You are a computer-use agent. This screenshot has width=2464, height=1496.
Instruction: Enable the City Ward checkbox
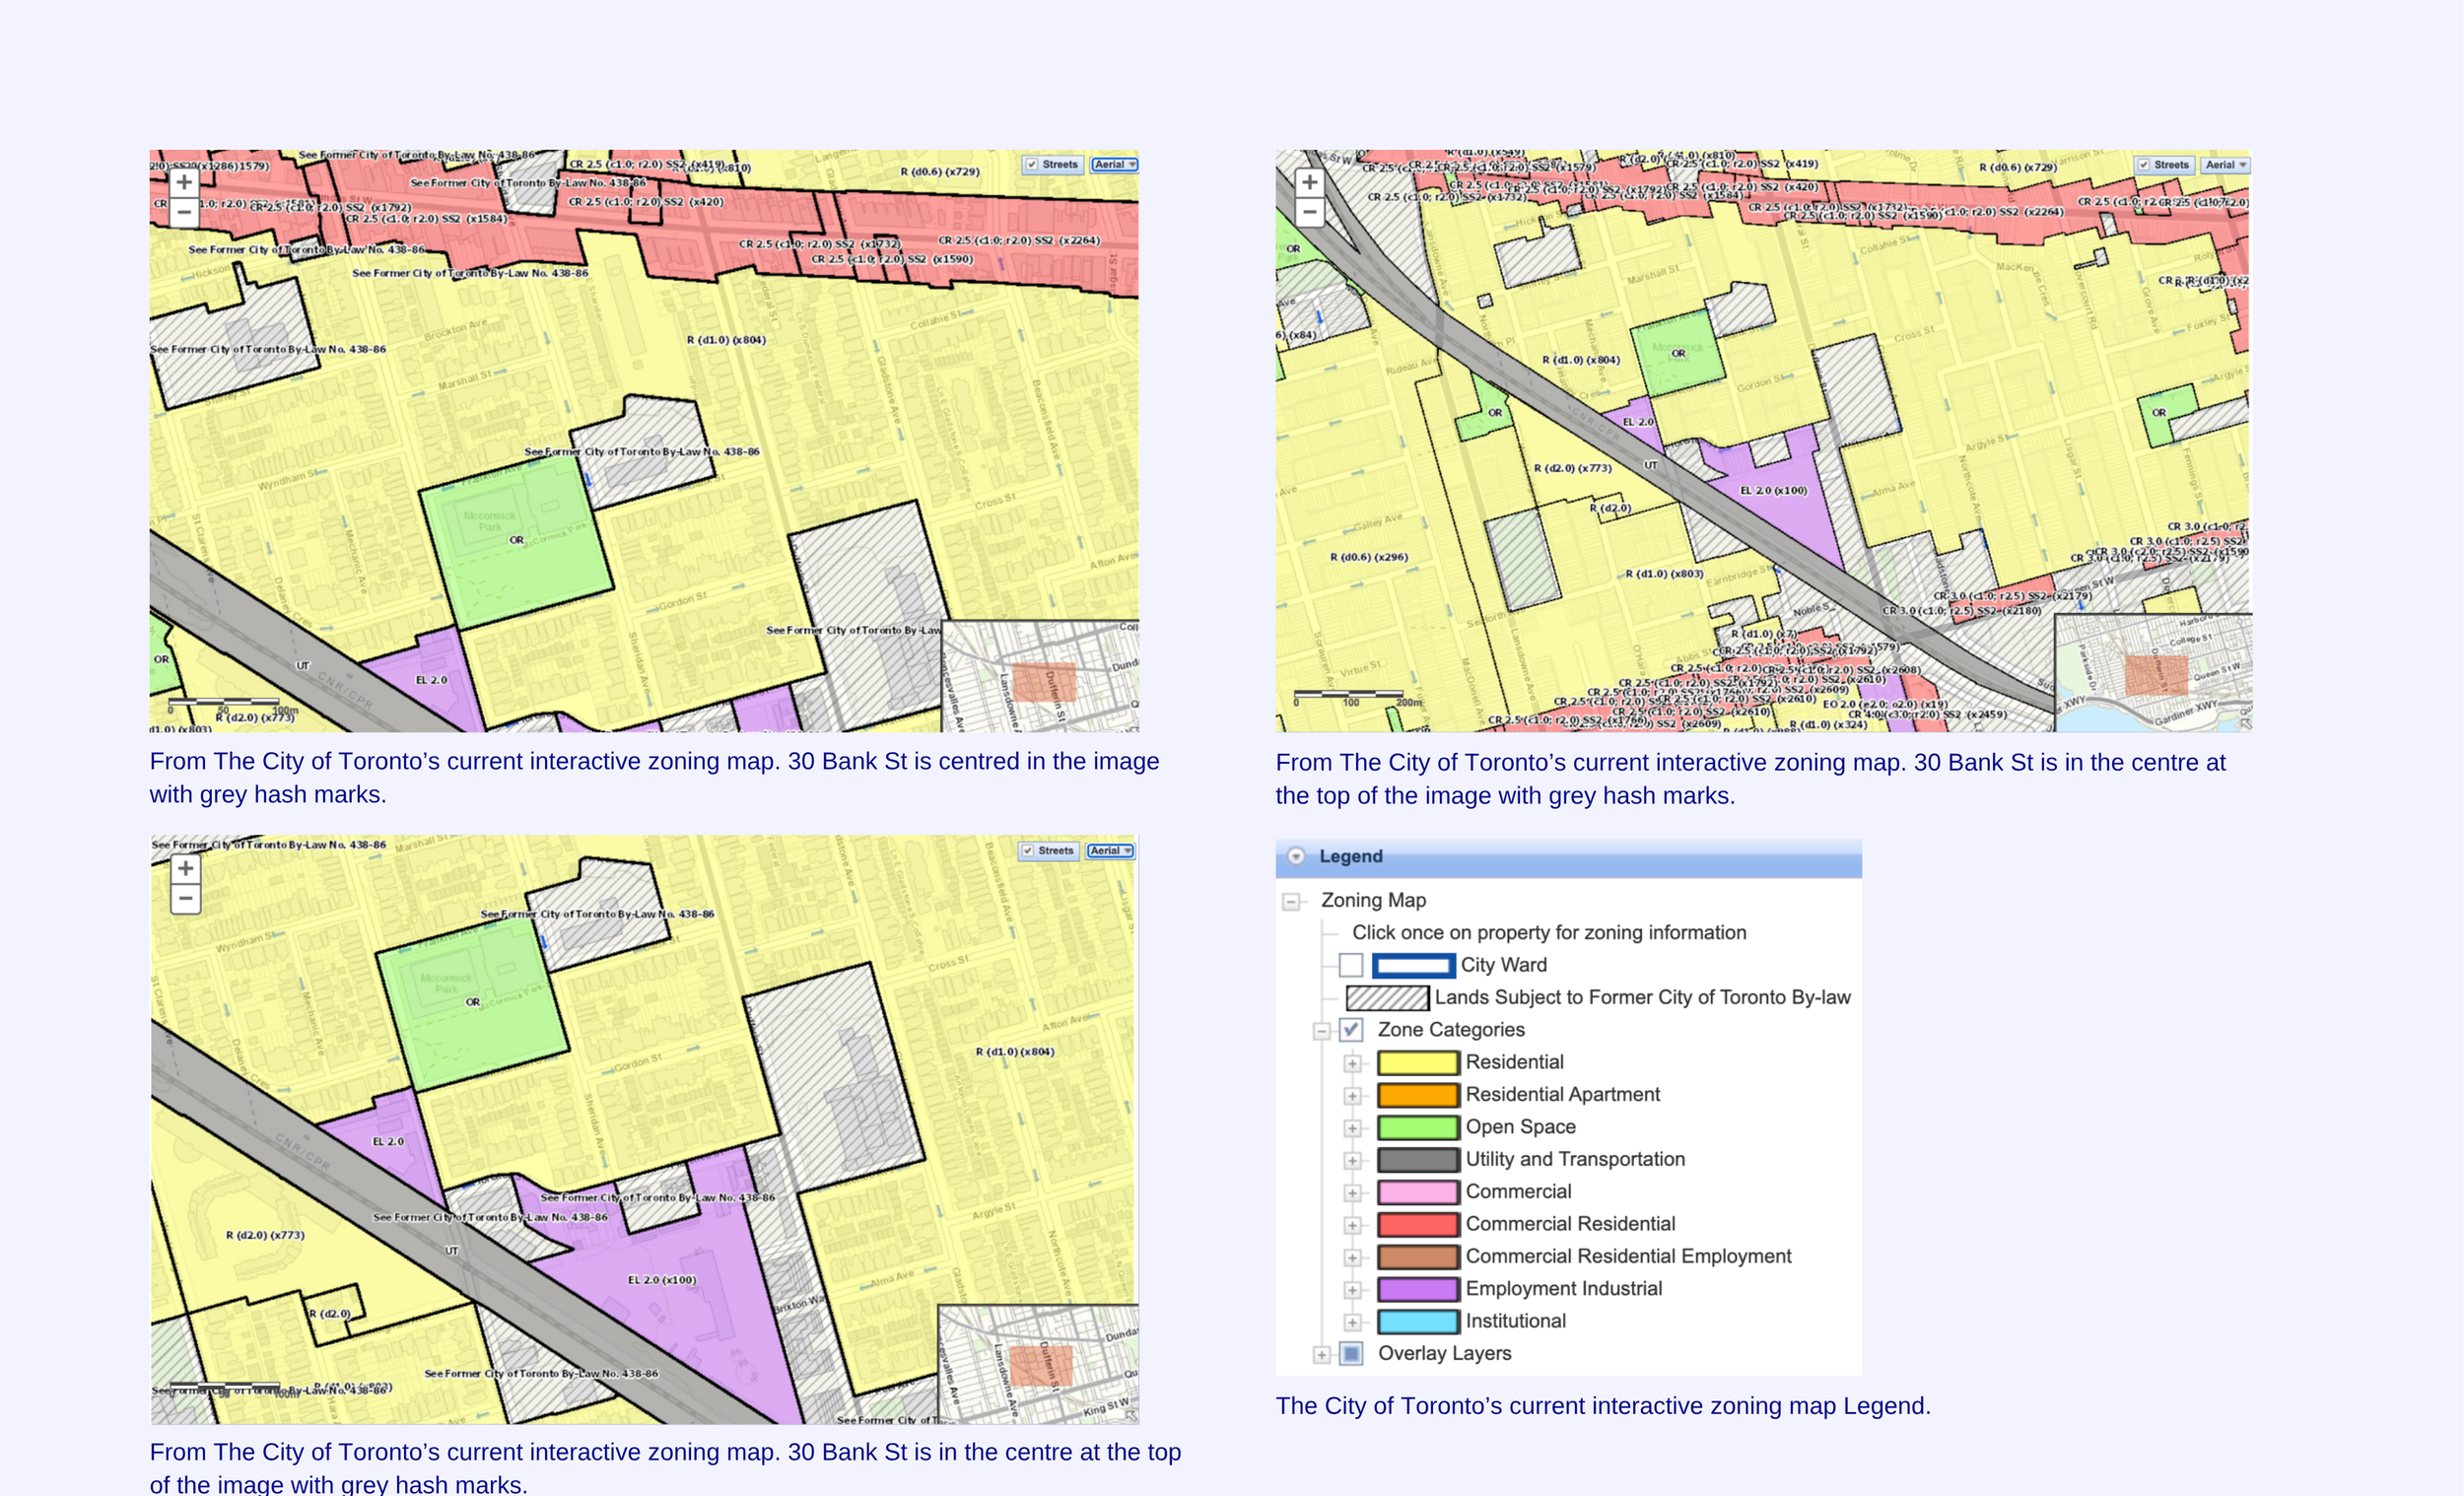(x=1351, y=965)
